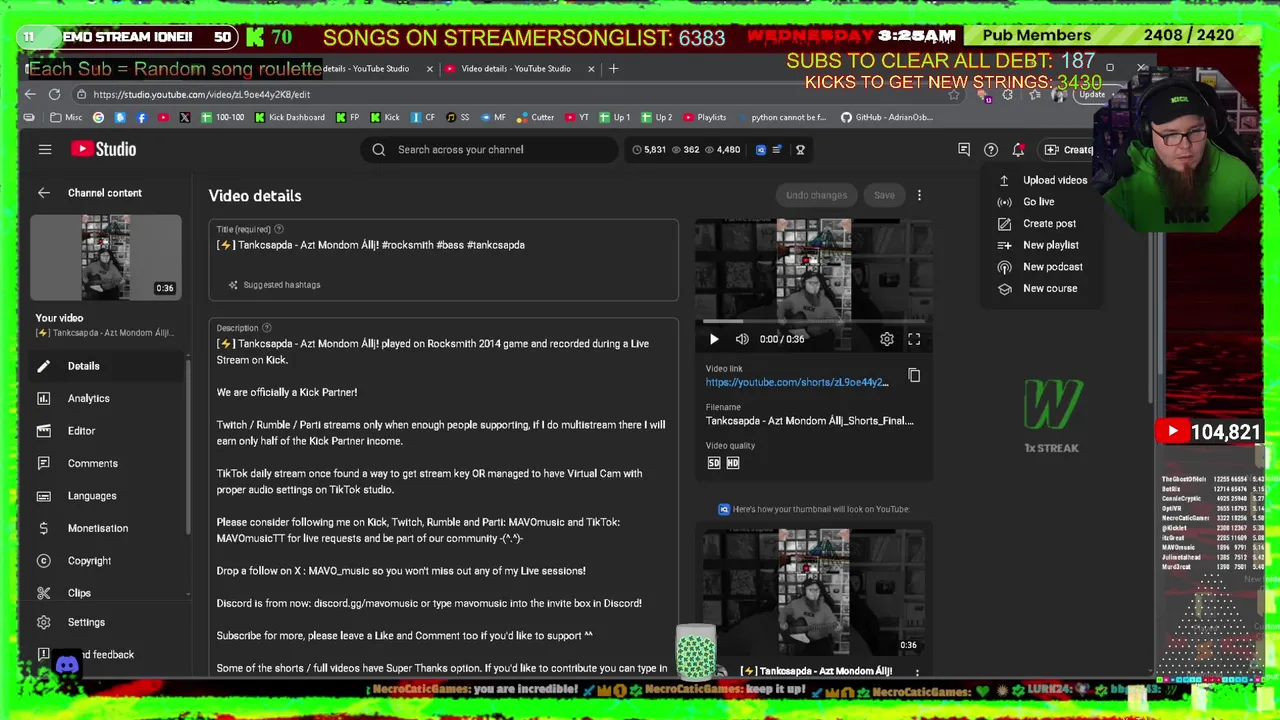
Task: Click the Suggested hashtags button
Action: (274, 285)
